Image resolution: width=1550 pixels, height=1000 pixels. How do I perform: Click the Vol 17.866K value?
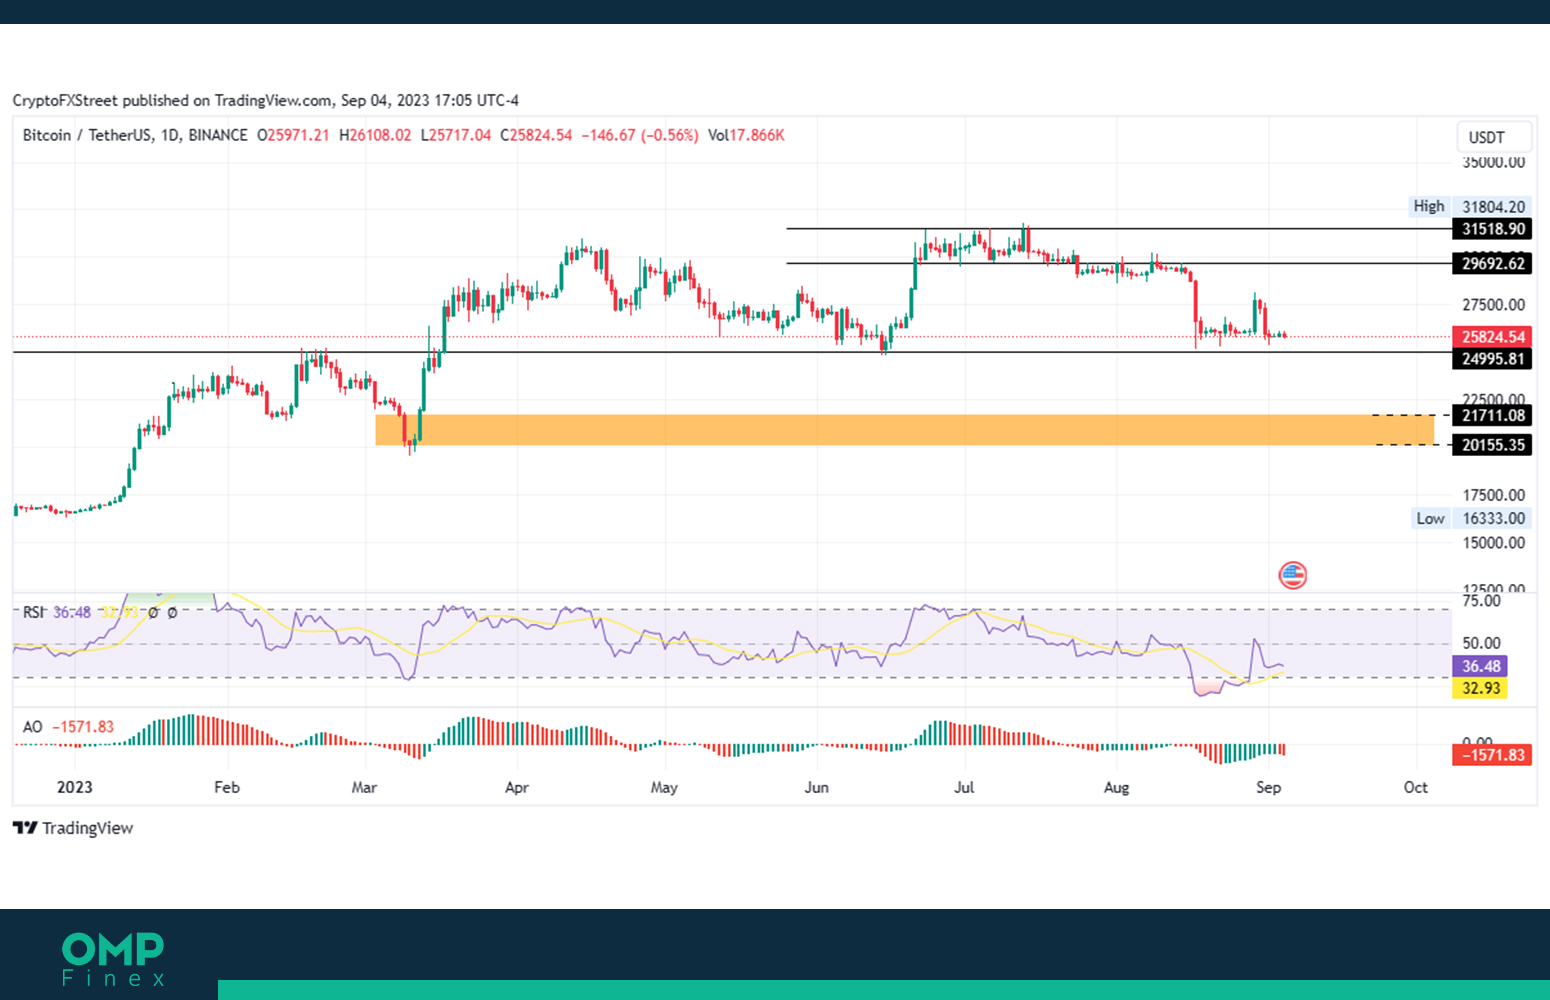point(746,135)
